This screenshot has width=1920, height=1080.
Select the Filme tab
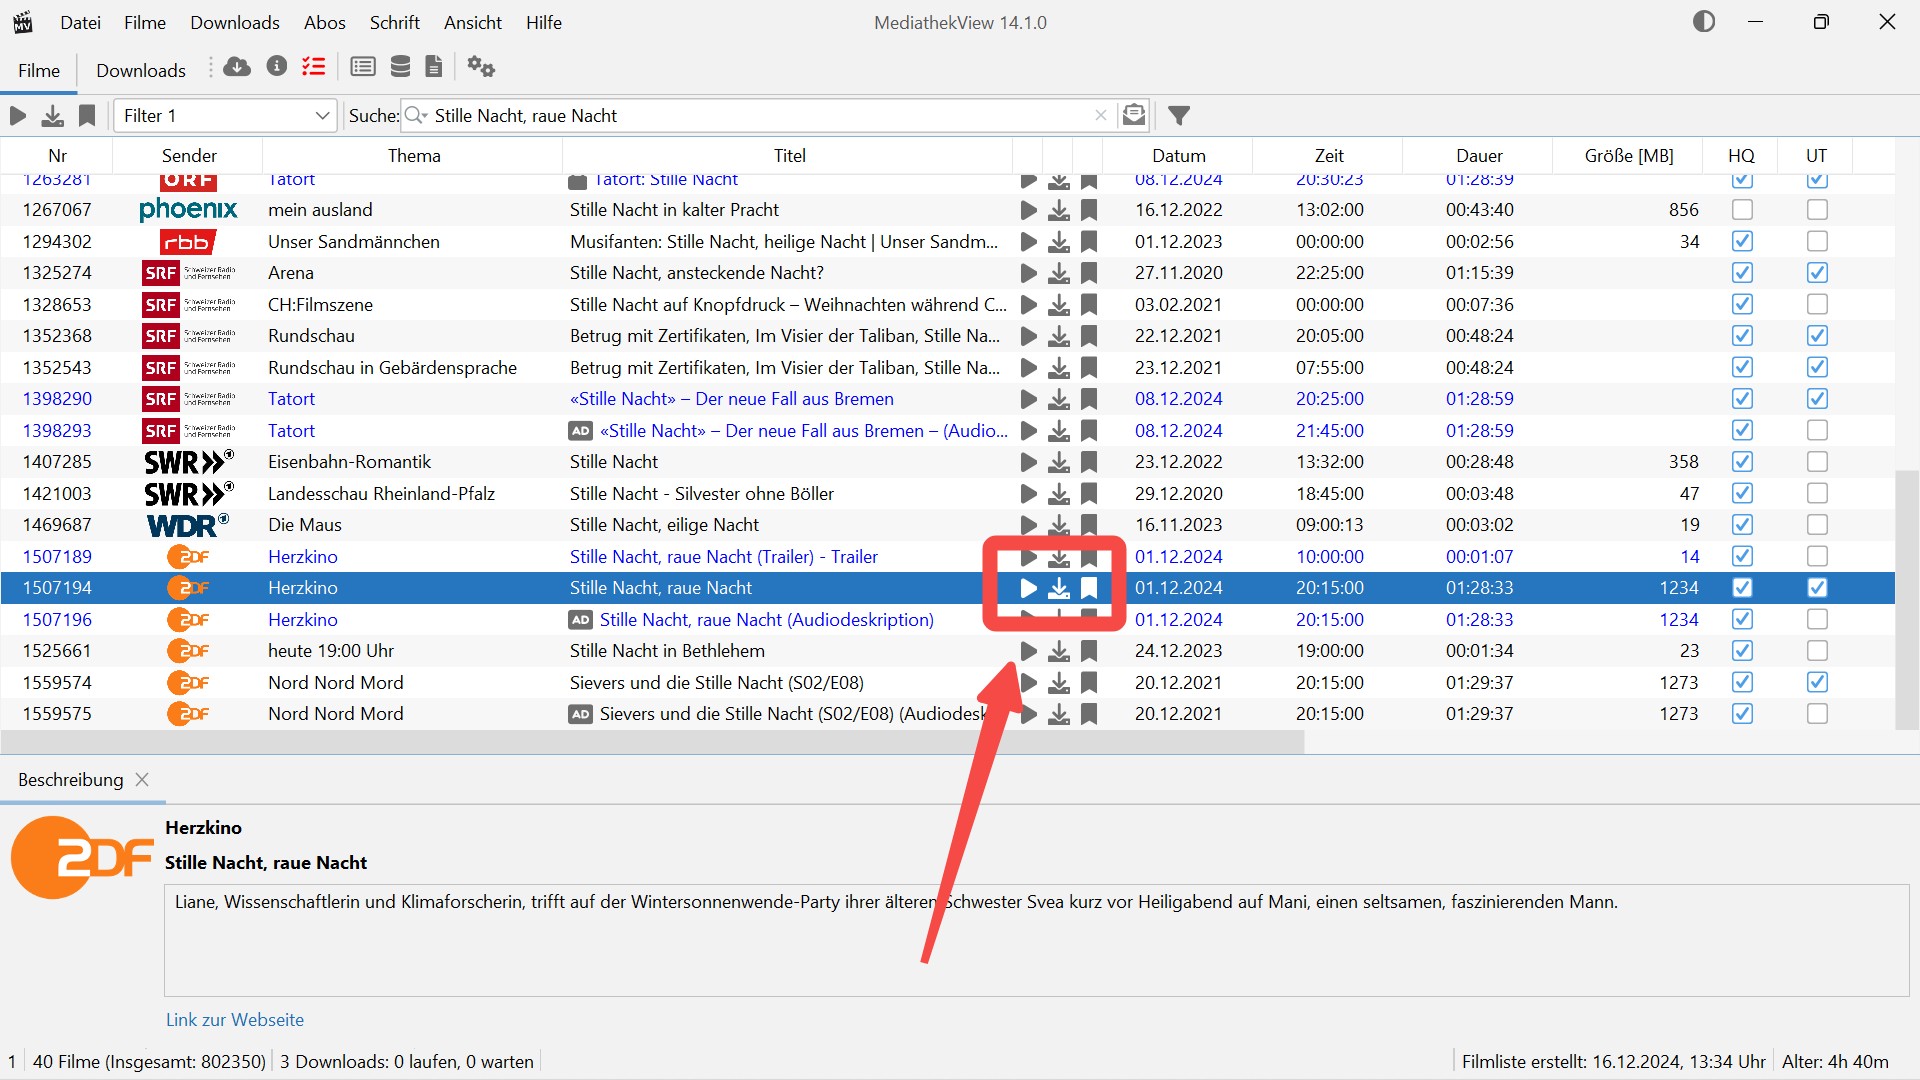(39, 71)
